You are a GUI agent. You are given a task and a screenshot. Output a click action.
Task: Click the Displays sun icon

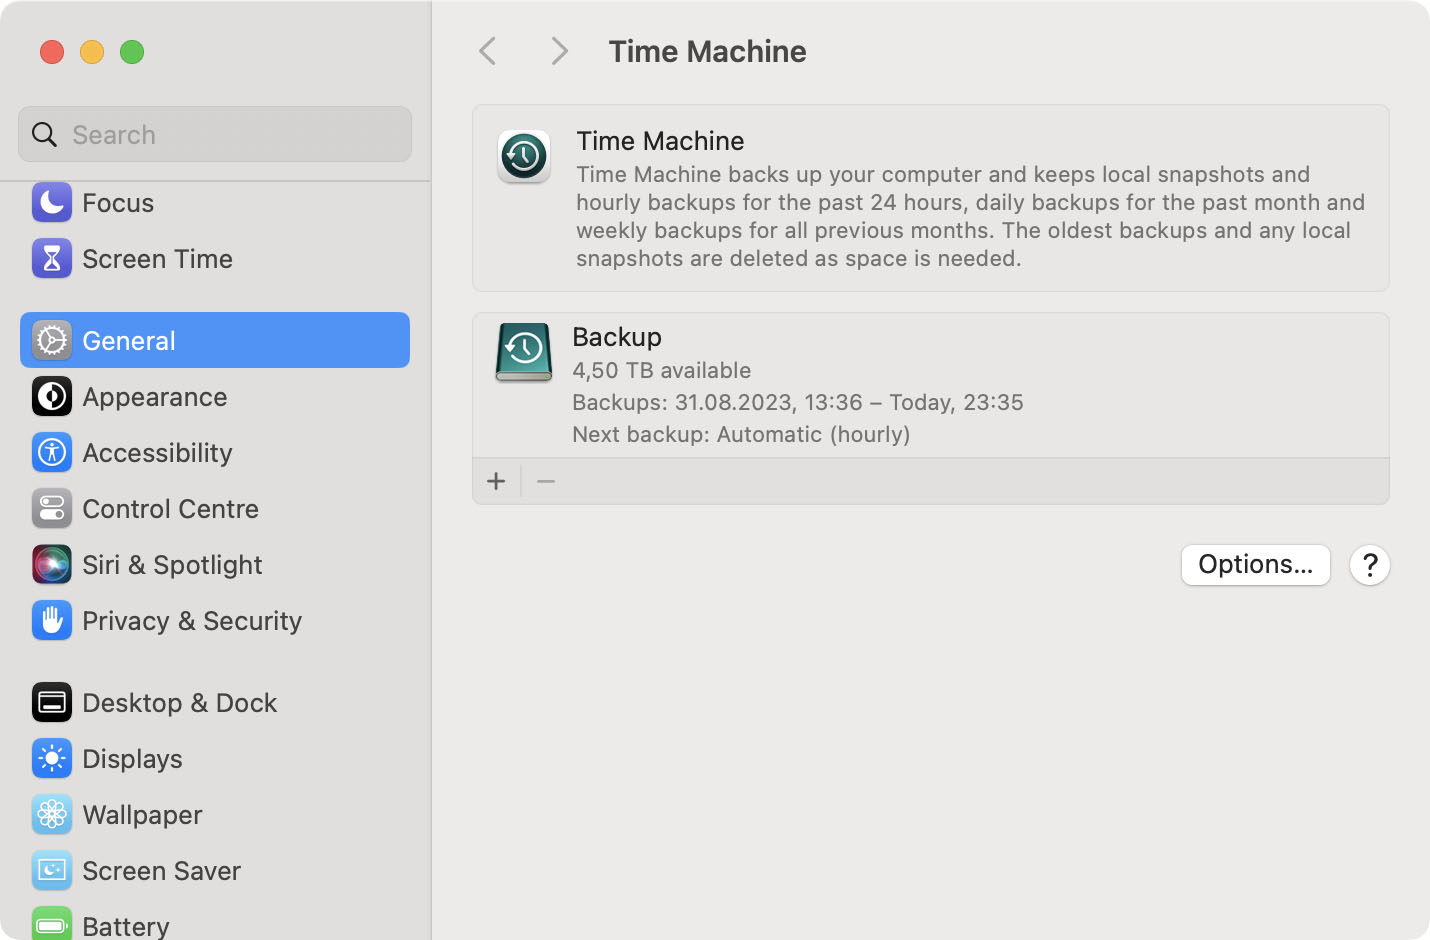pos(52,759)
